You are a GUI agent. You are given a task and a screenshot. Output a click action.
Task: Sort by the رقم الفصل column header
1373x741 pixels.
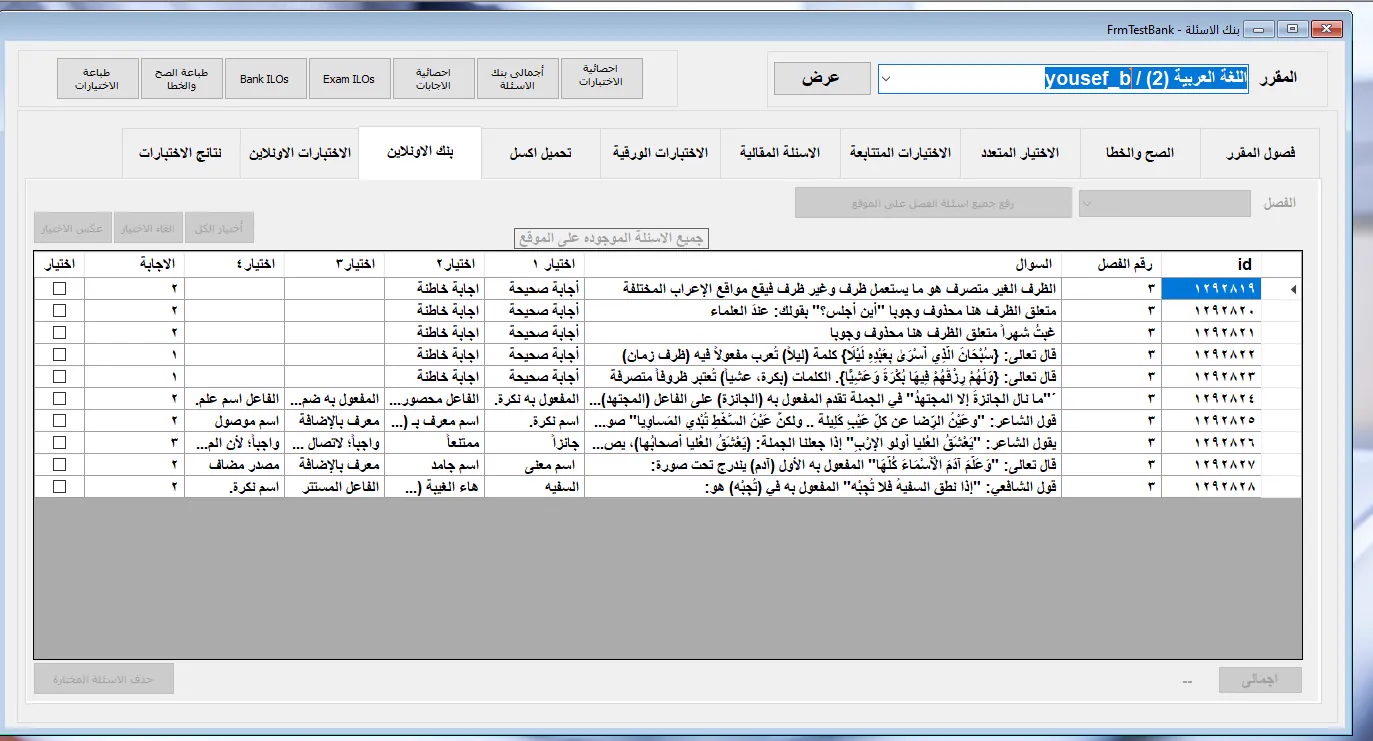click(1111, 264)
